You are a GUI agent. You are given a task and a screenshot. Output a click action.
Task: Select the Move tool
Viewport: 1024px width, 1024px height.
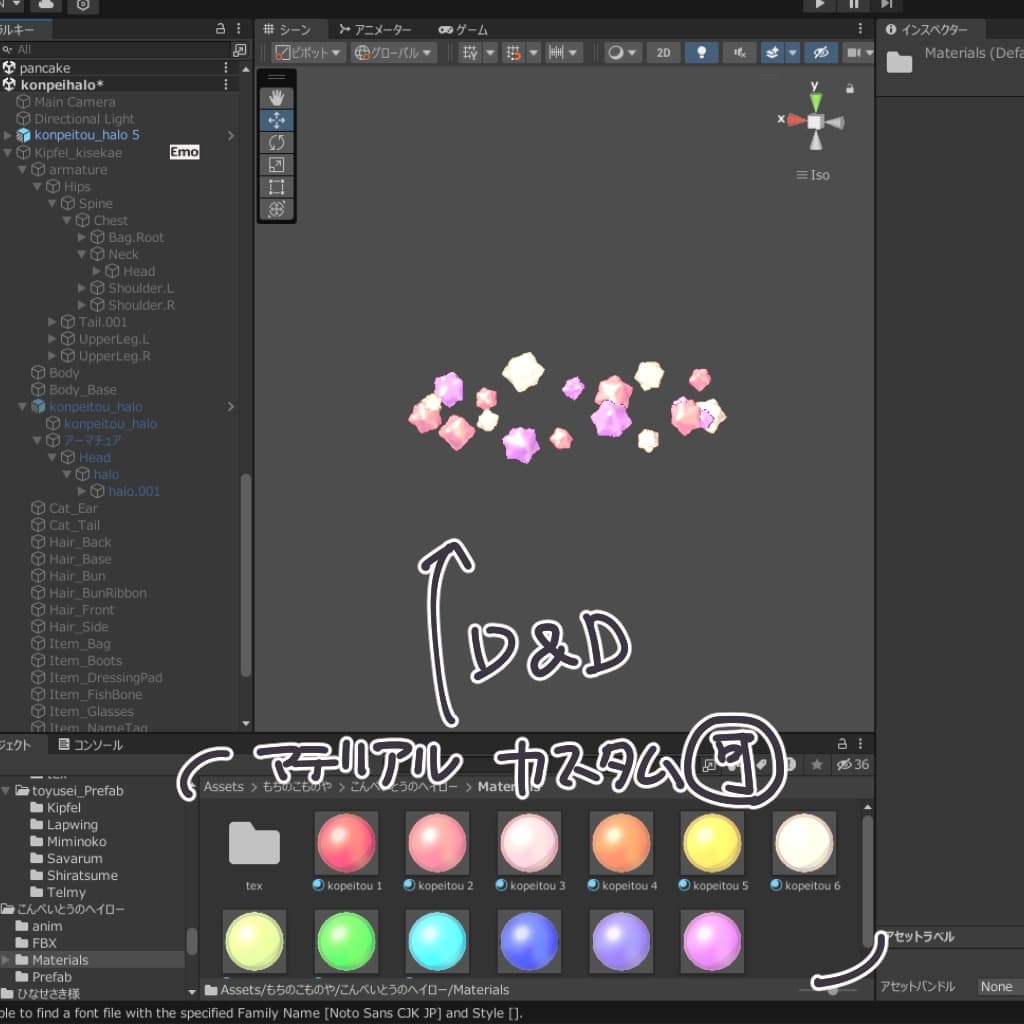(276, 120)
